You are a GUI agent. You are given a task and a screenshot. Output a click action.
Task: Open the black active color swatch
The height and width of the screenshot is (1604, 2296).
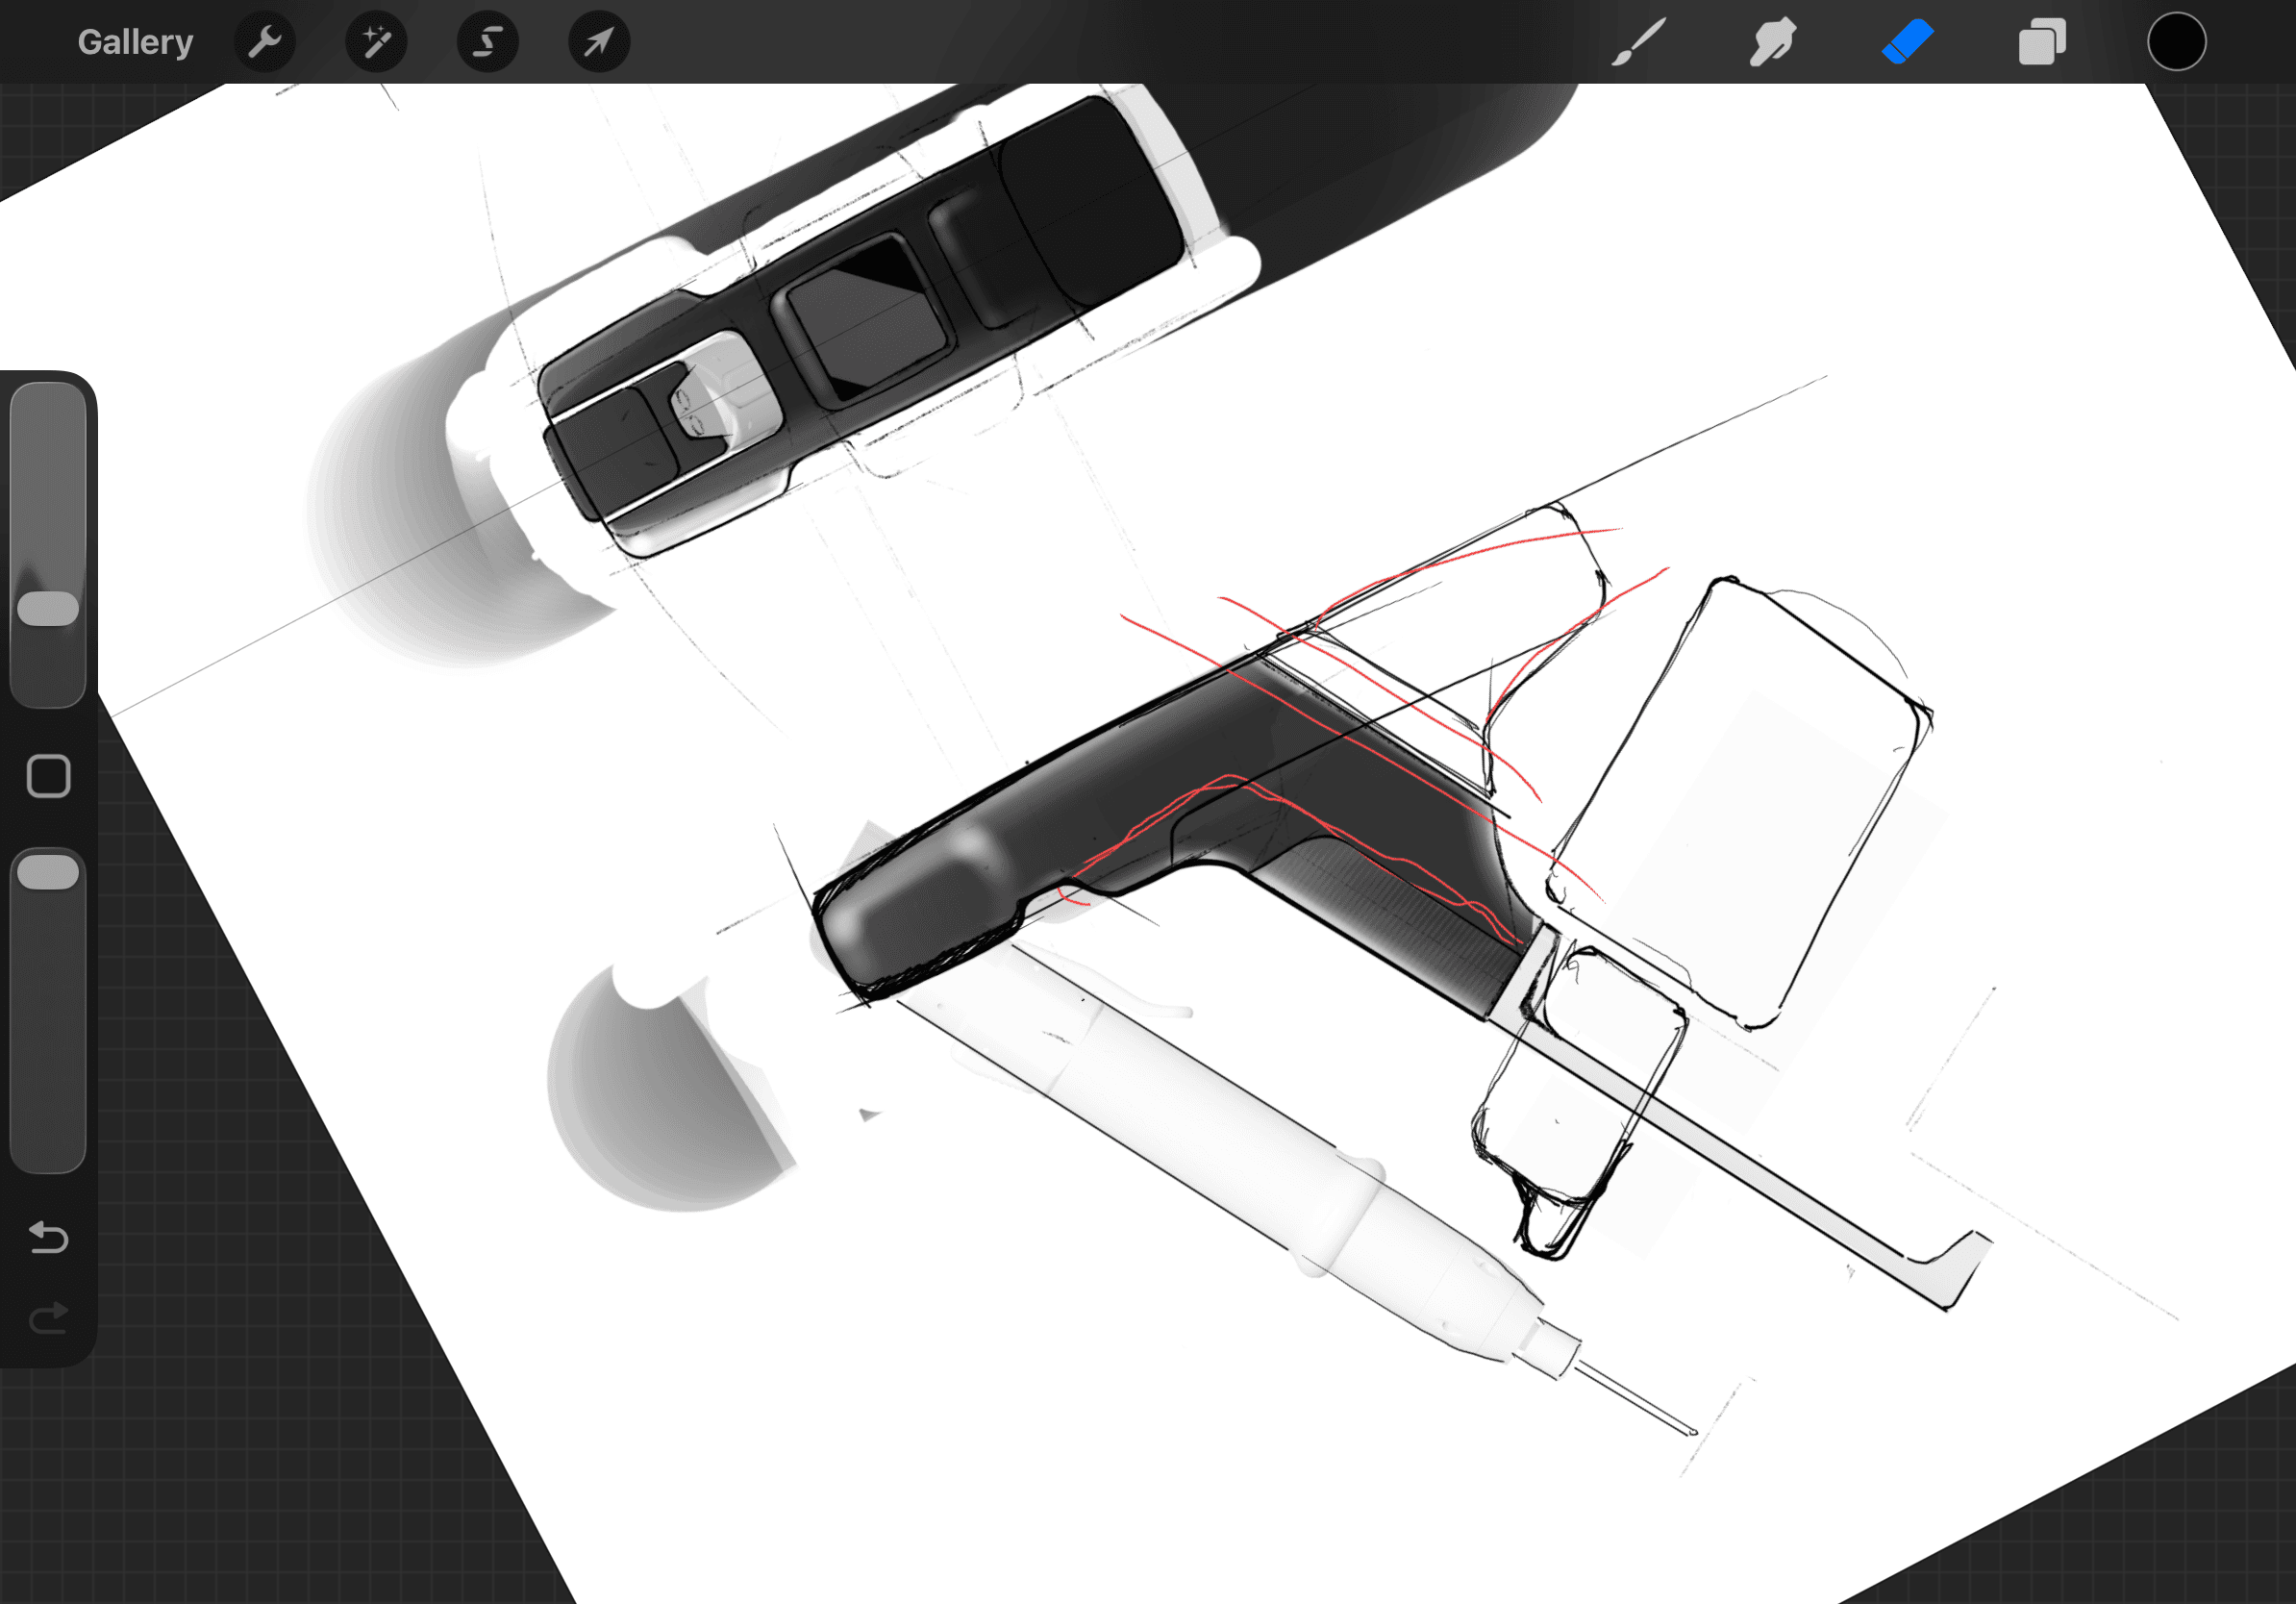[2176, 42]
